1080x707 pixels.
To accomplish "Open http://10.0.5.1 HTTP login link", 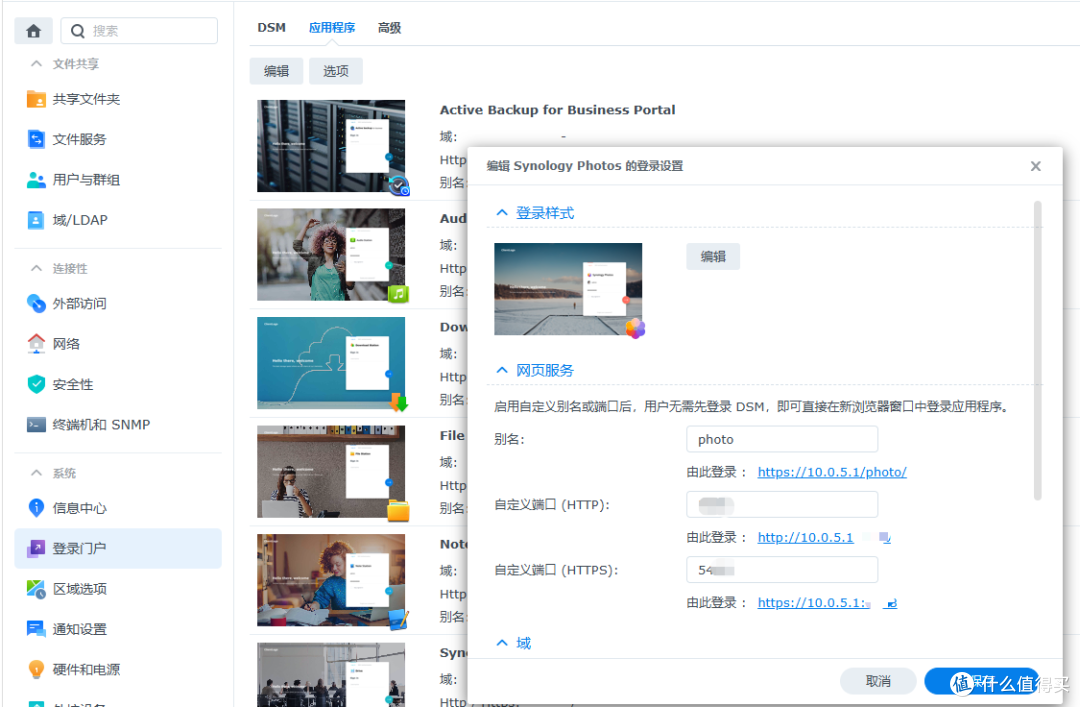I will click(805, 537).
